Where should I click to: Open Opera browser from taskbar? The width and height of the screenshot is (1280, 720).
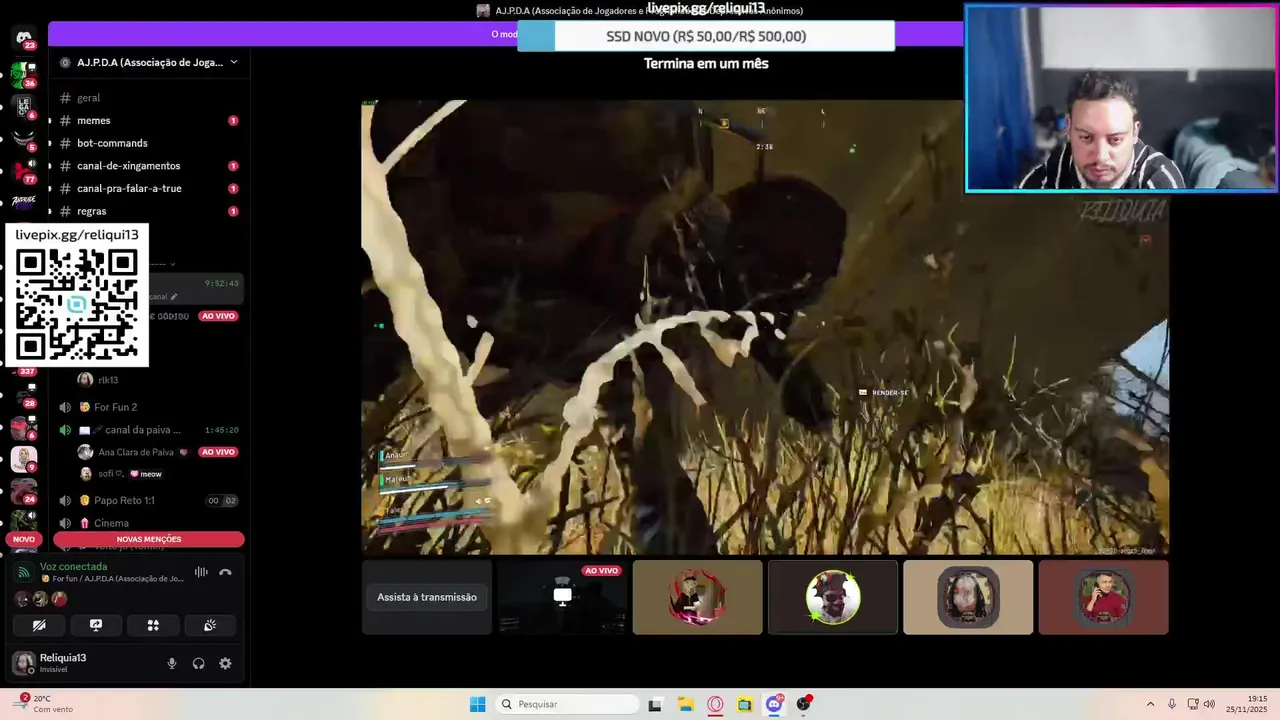(715, 704)
